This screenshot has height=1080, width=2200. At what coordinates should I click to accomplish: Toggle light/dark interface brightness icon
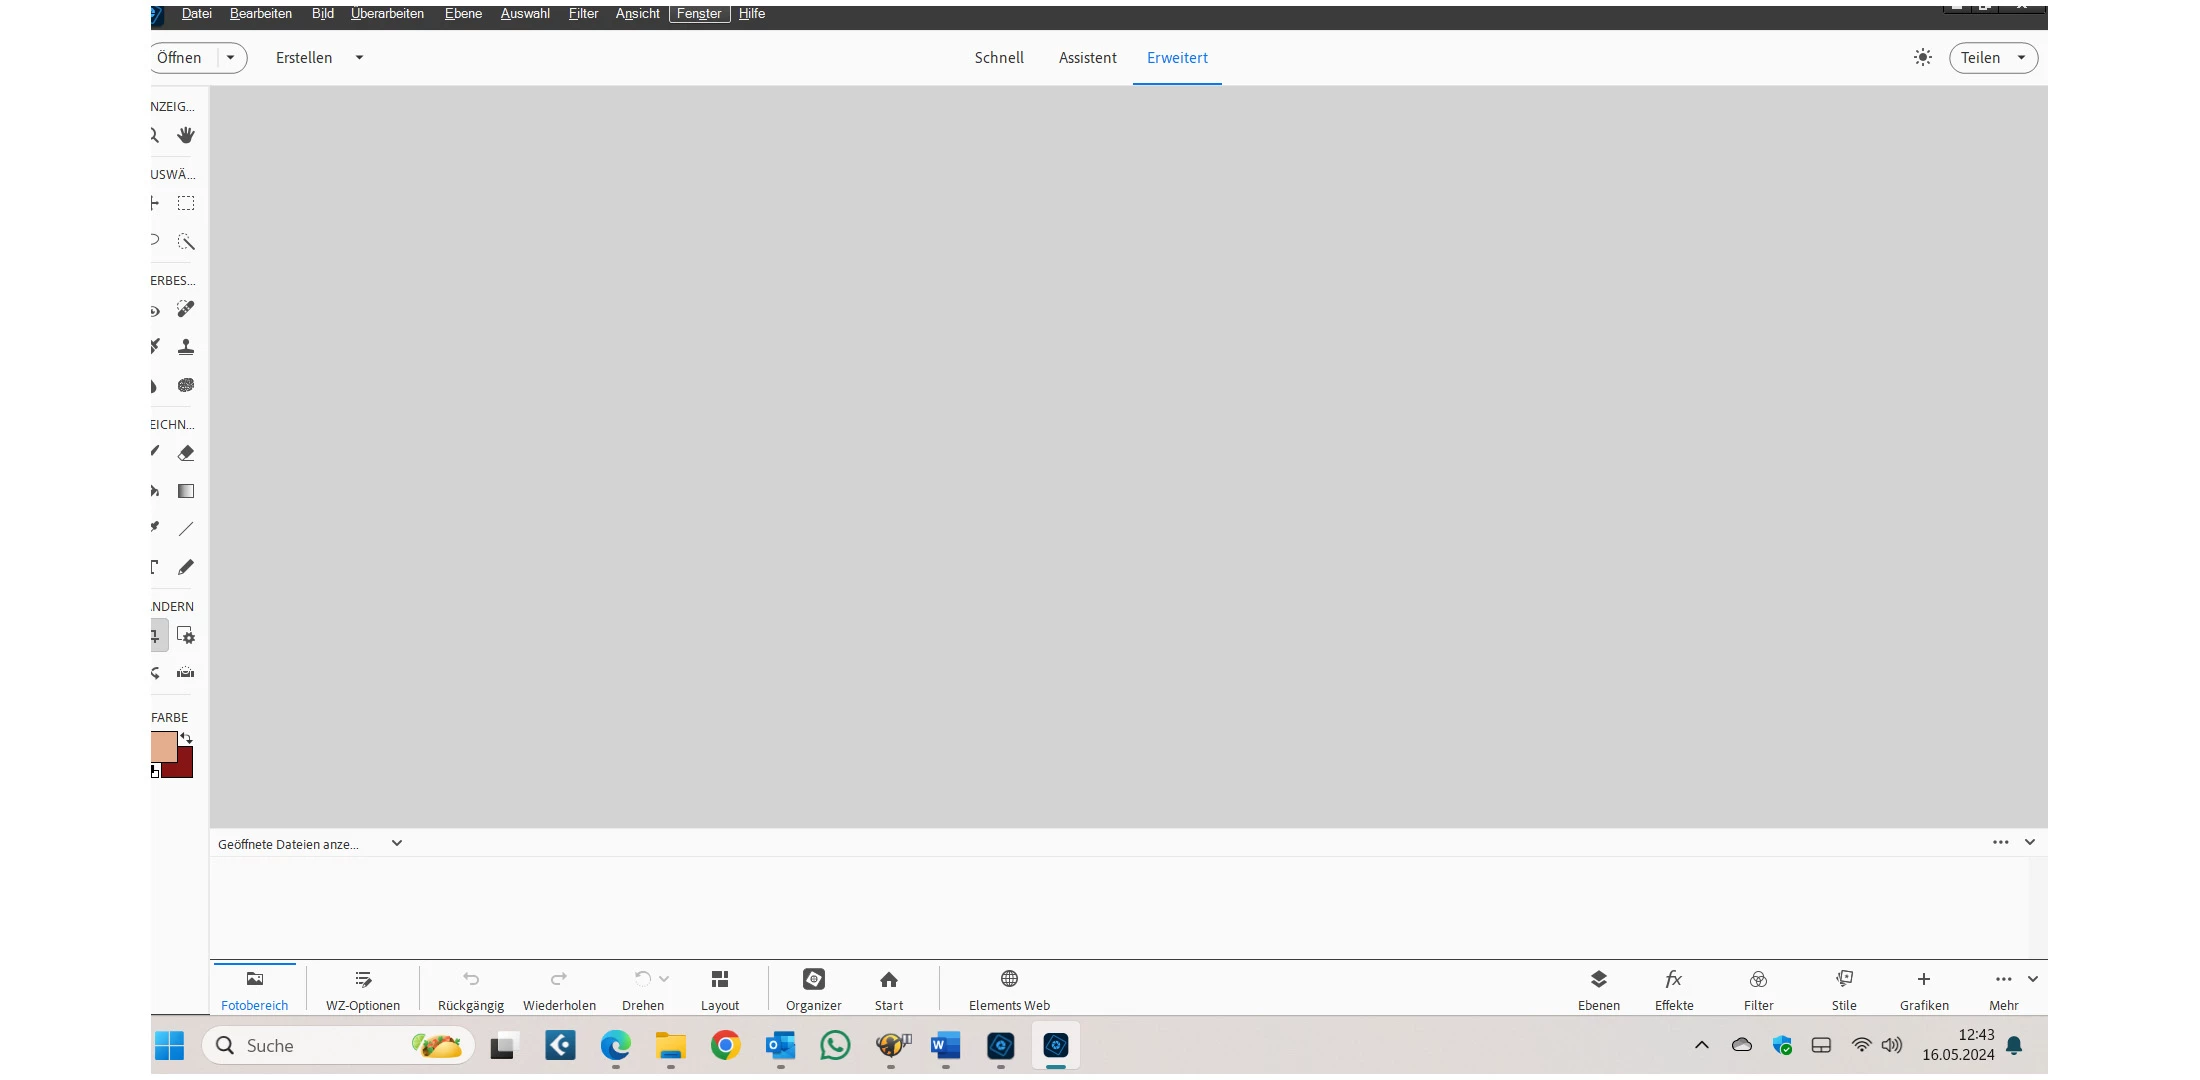click(x=1922, y=58)
